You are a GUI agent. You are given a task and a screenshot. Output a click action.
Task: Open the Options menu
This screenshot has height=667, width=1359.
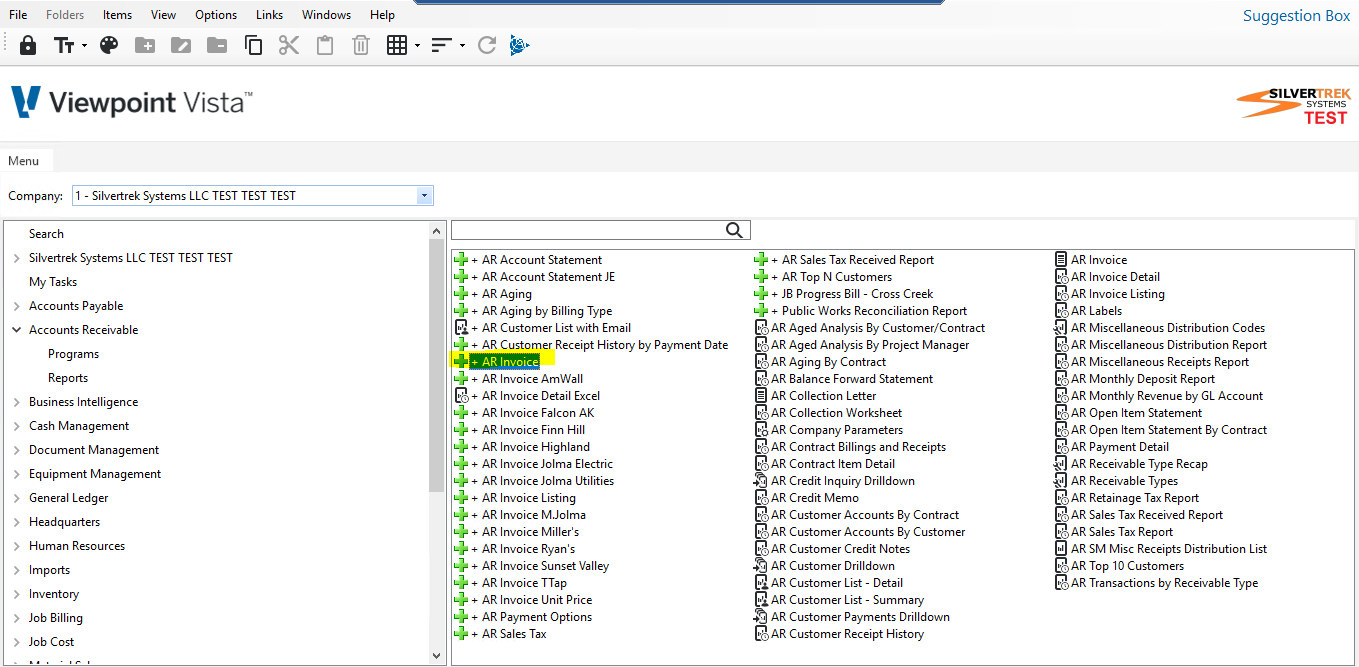click(x=216, y=15)
